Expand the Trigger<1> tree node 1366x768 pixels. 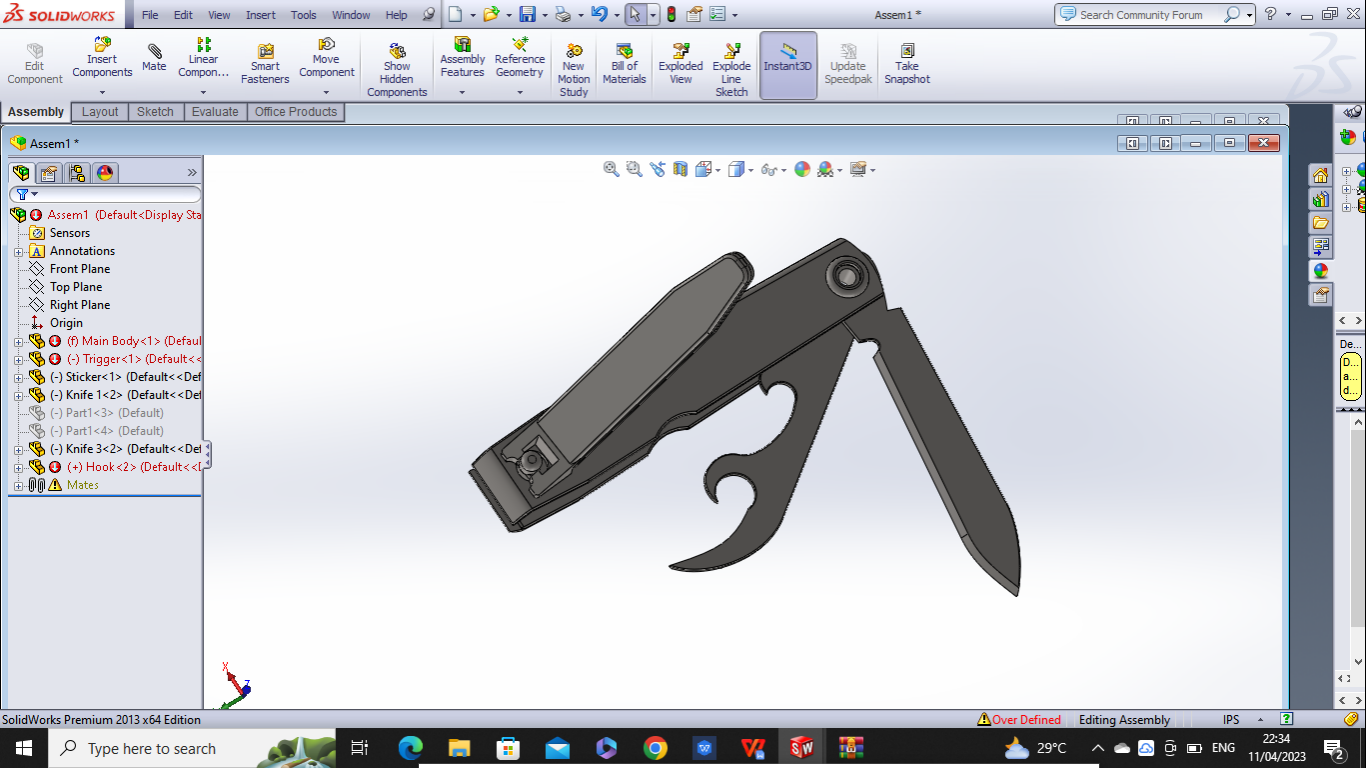(x=18, y=359)
